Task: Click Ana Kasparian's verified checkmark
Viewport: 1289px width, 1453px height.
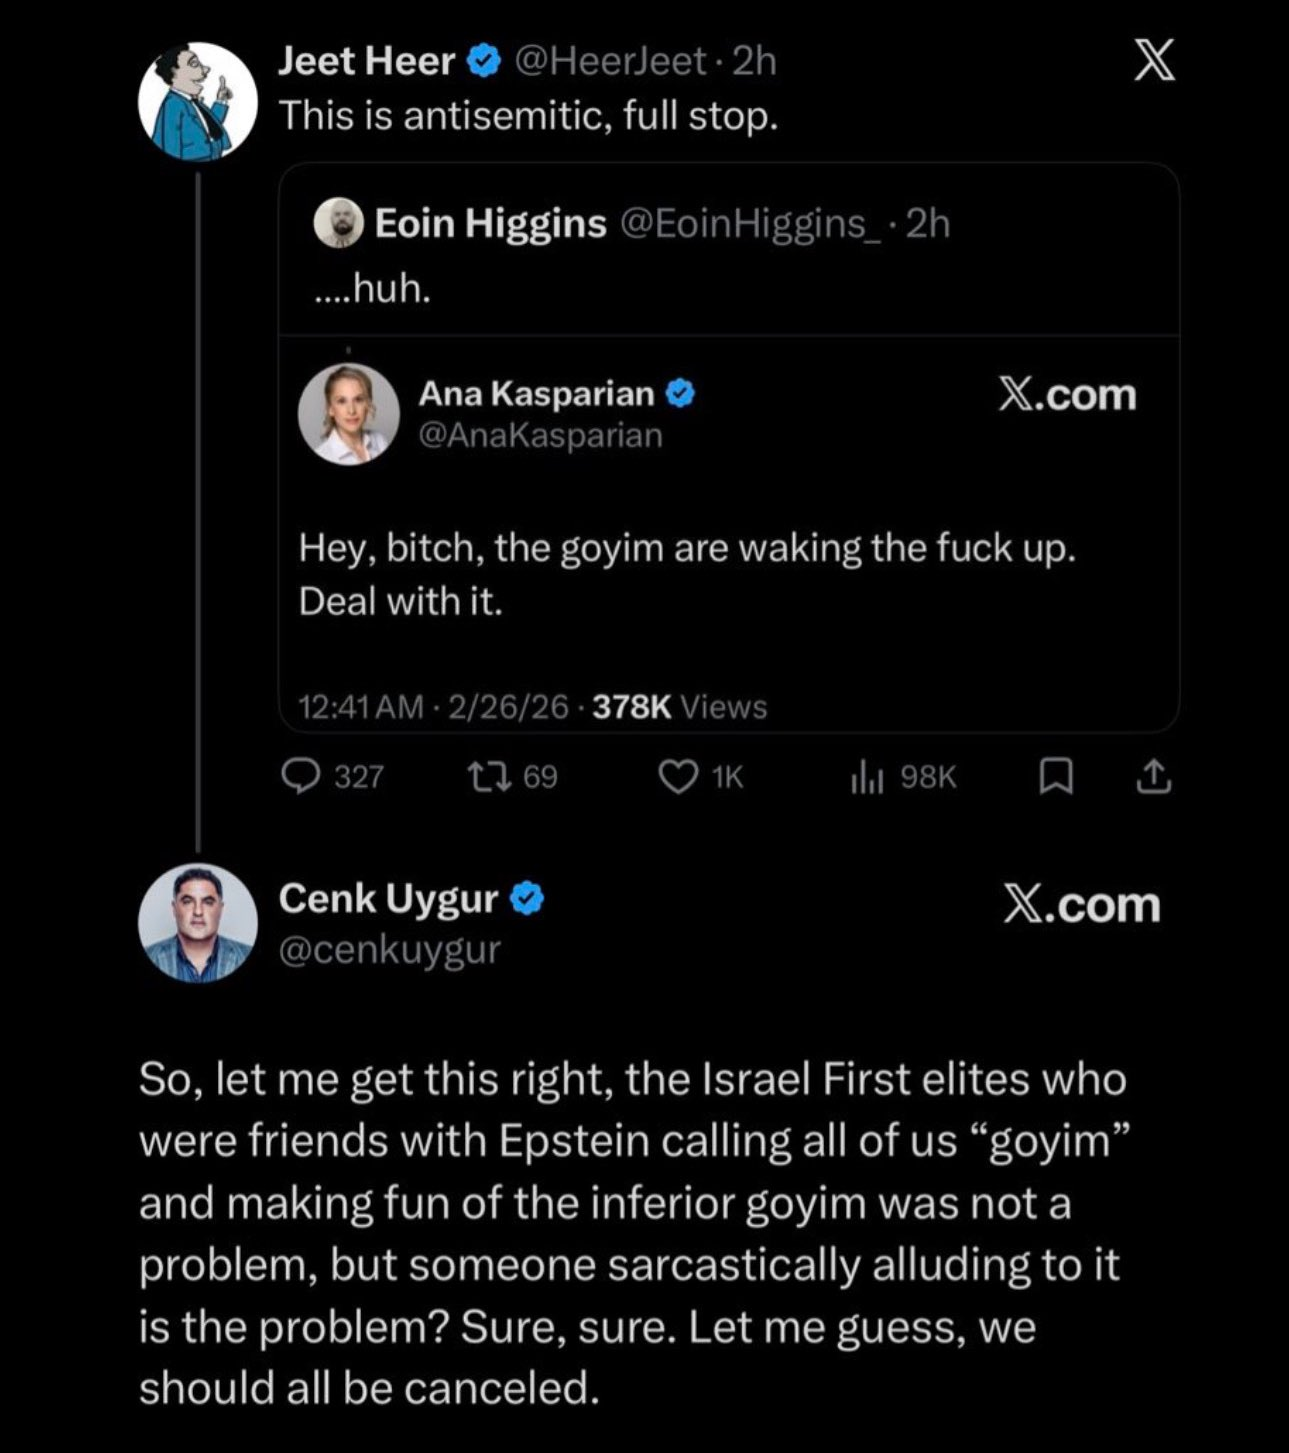Action: tap(680, 394)
